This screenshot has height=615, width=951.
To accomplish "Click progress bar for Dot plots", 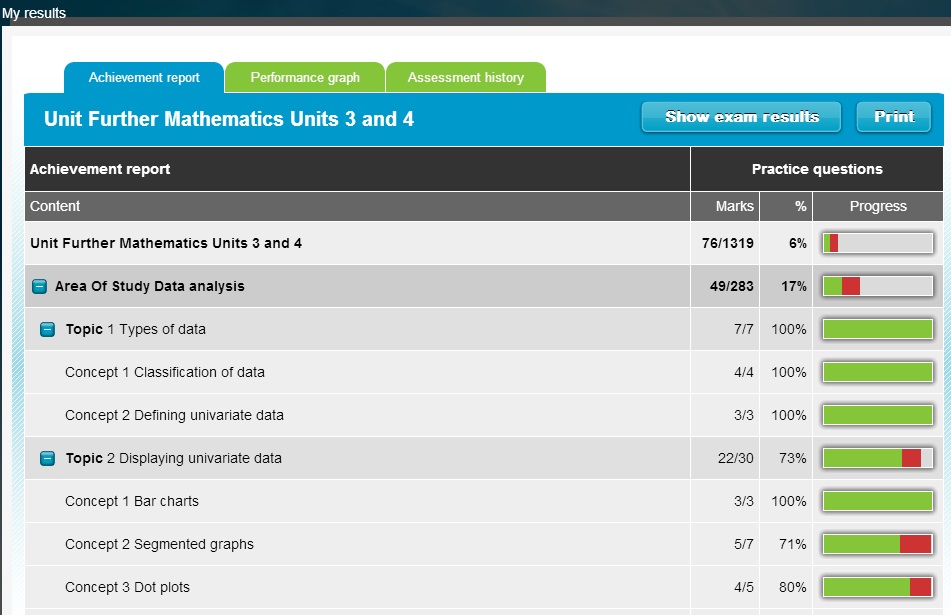I will 877,587.
